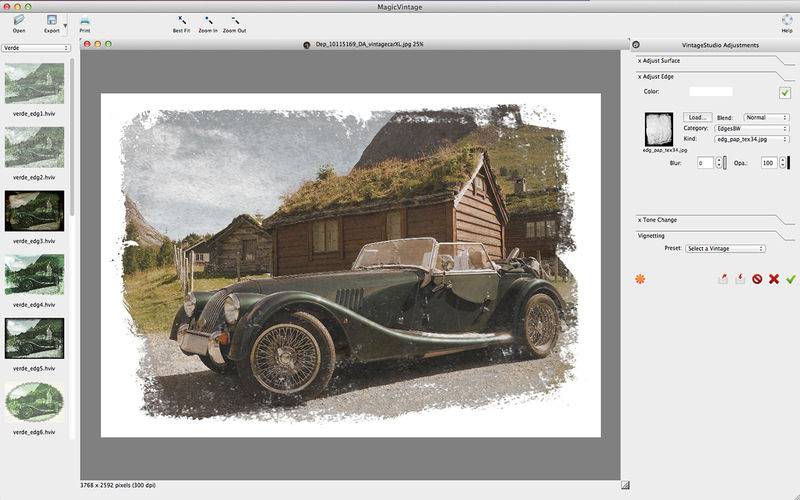The width and height of the screenshot is (800, 500).
Task: Click the edg_pap_tex34 edge texture preview
Action: pos(659,129)
